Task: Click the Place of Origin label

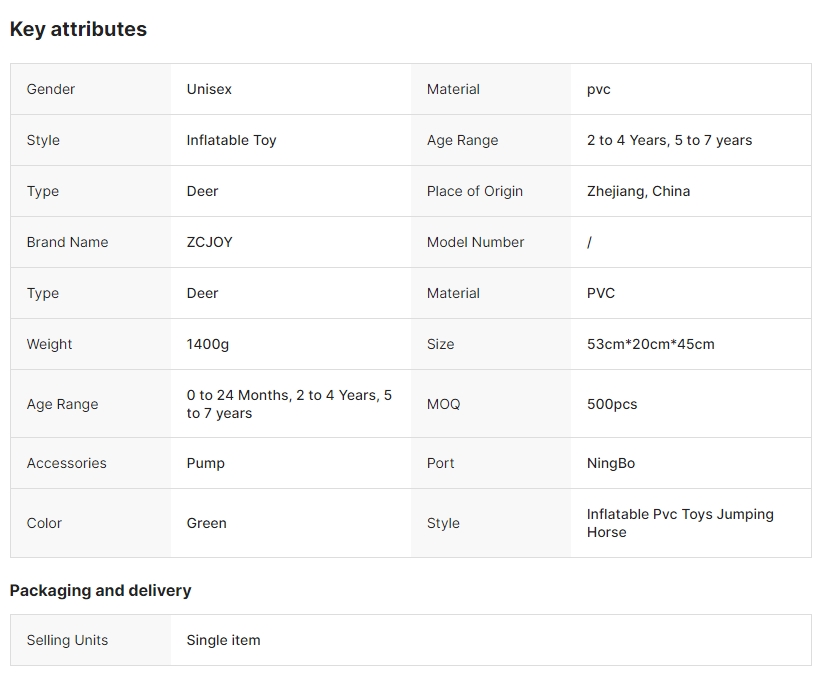Action: point(474,191)
